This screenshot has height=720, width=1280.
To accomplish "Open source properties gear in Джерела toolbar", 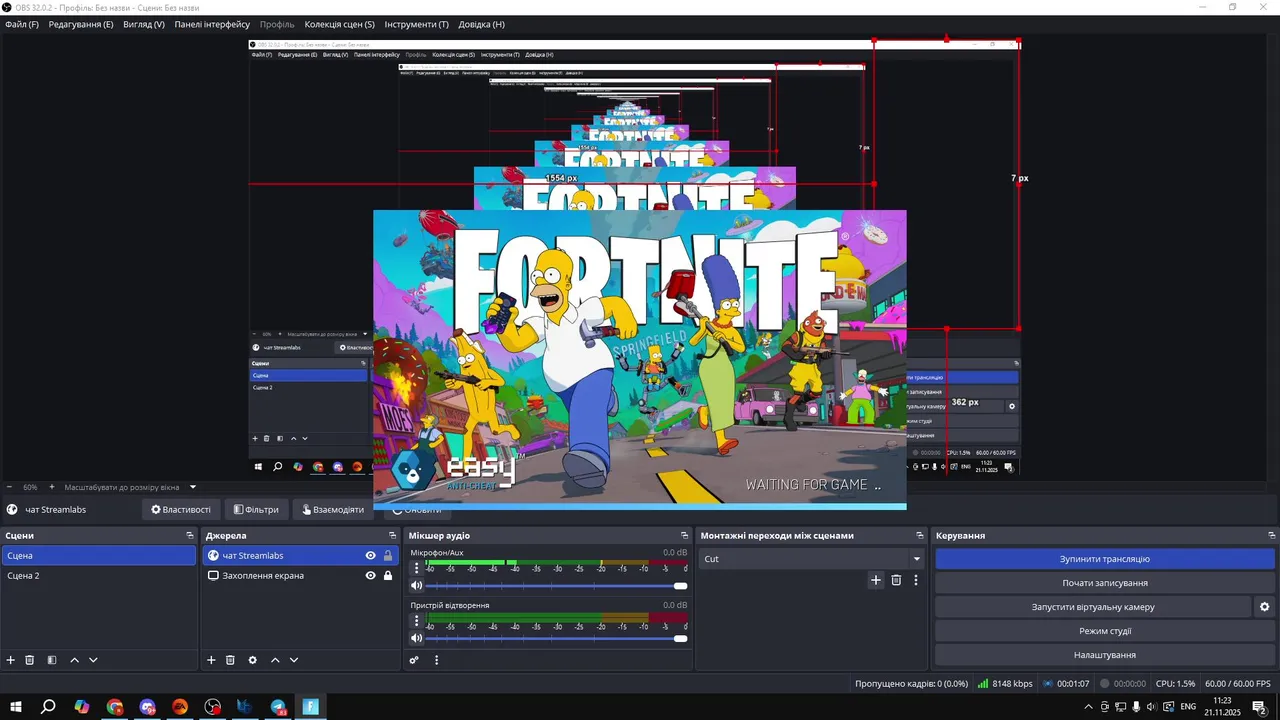I will point(252,660).
